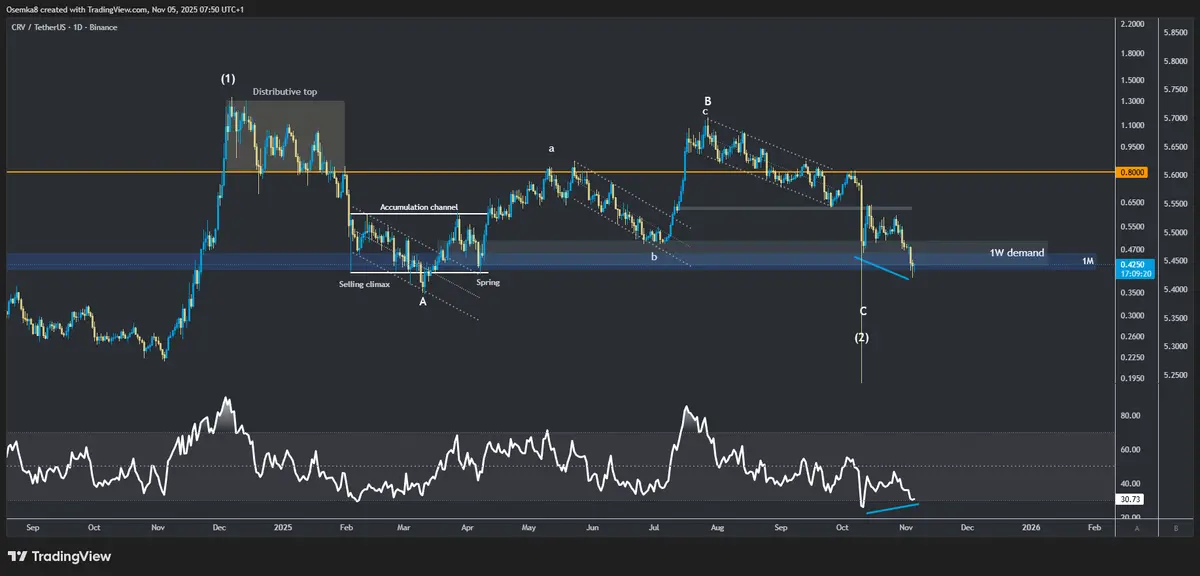Click the 2026 label on time axis
This screenshot has height=576, width=1200.
point(1031,526)
